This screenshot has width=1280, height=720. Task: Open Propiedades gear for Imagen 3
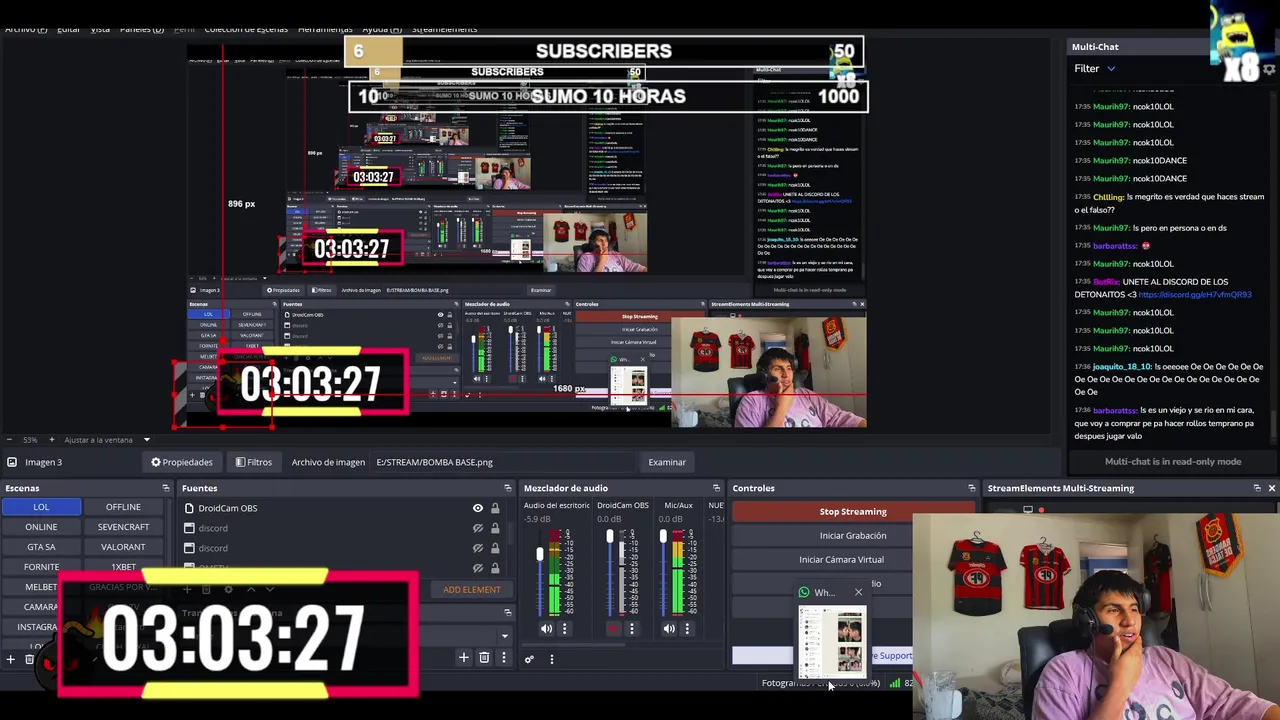(x=182, y=462)
